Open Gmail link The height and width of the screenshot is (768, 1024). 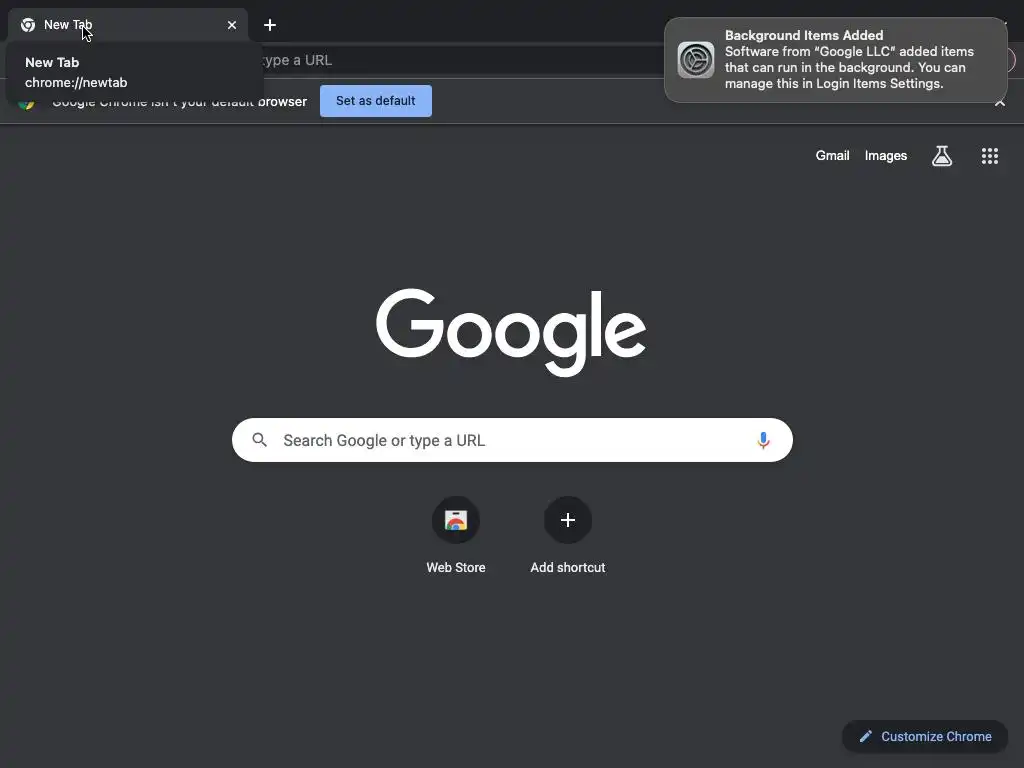coord(832,155)
